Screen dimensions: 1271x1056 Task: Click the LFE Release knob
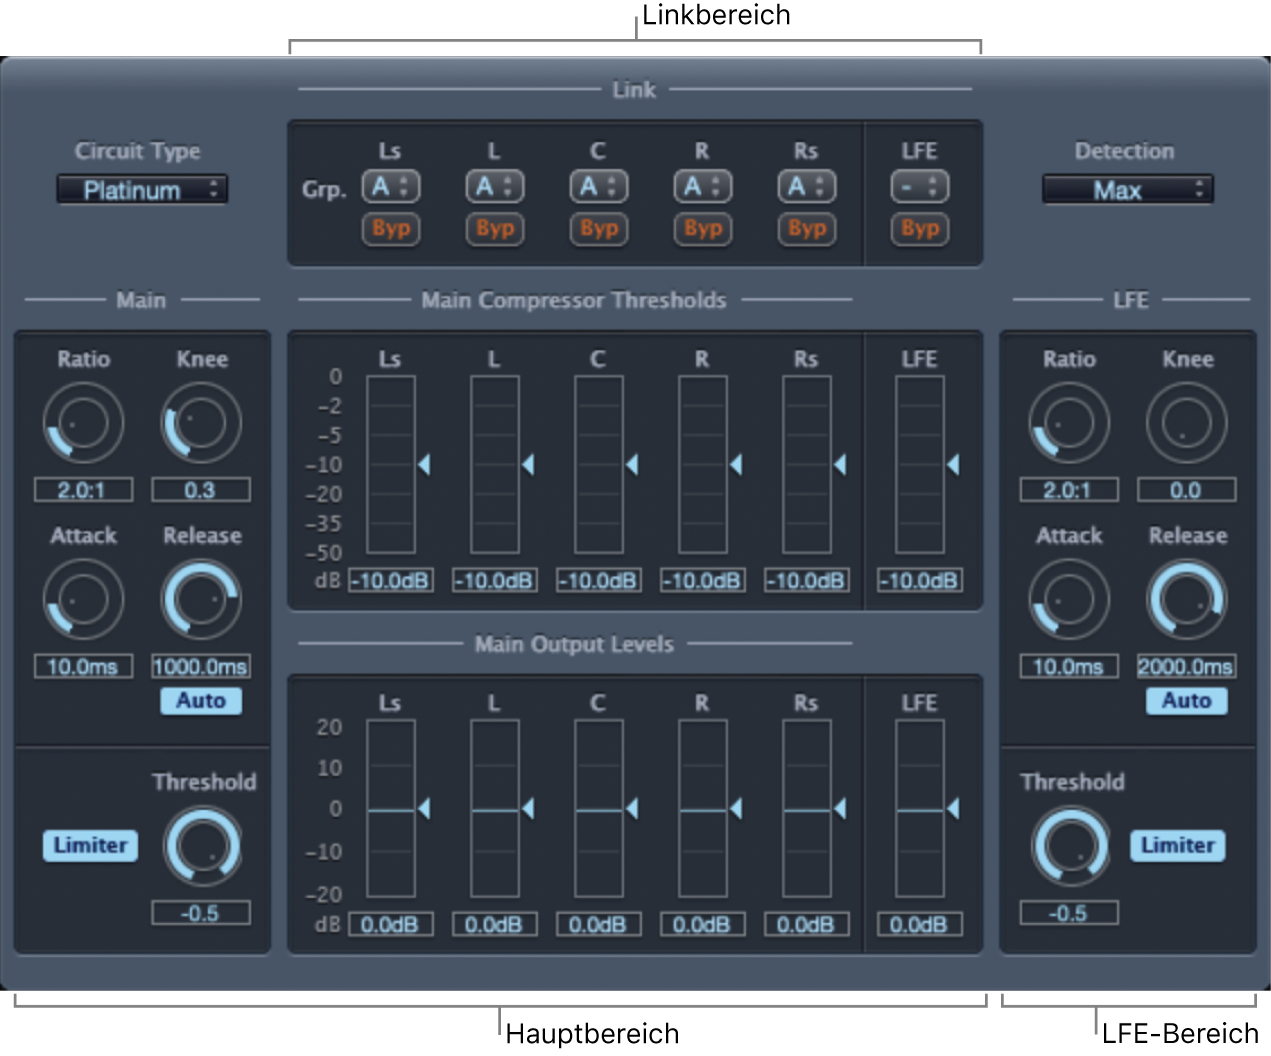click(x=1187, y=600)
